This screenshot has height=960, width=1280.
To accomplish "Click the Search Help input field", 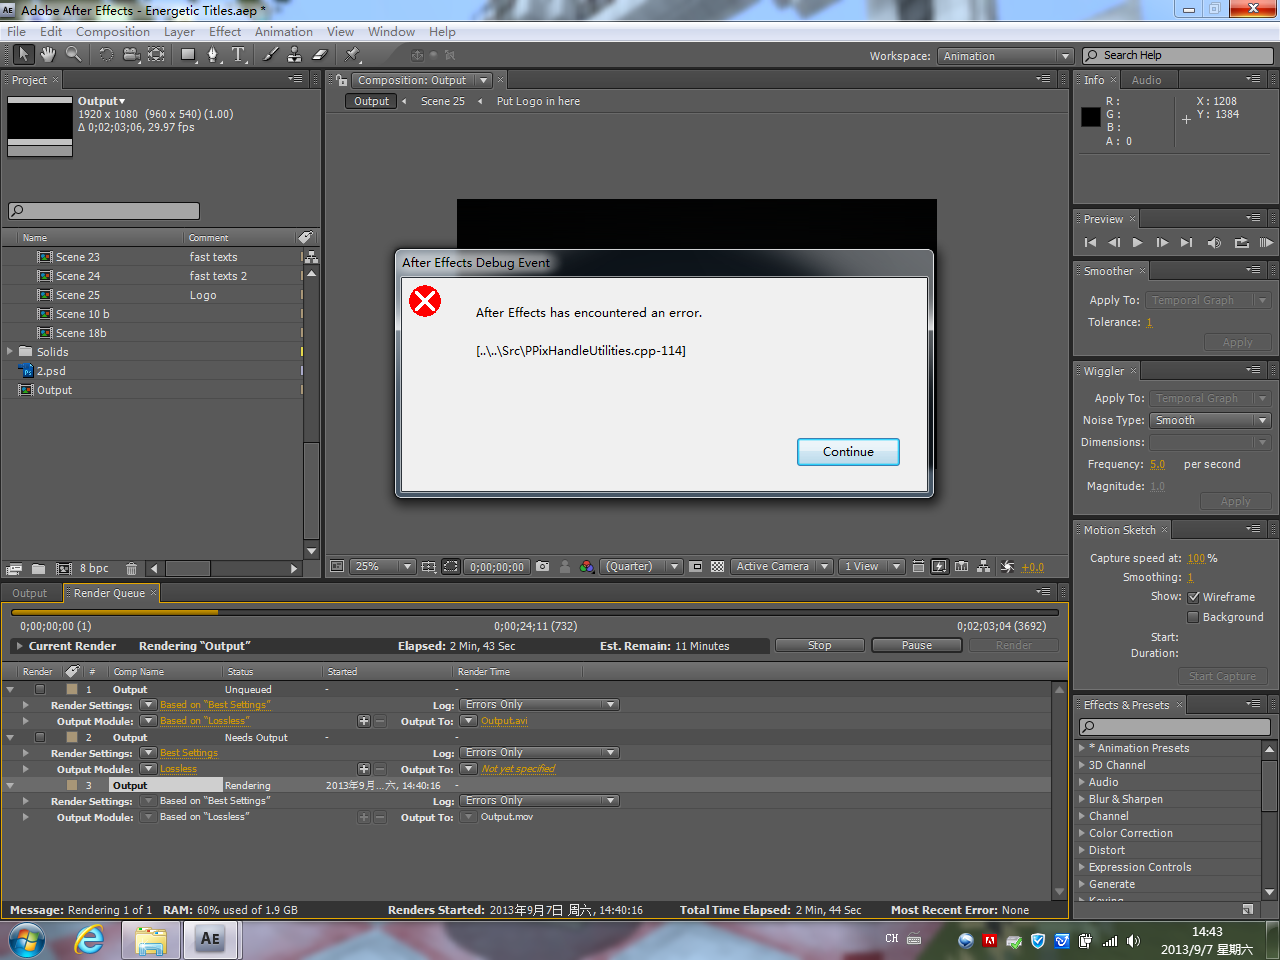I will click(x=1176, y=55).
